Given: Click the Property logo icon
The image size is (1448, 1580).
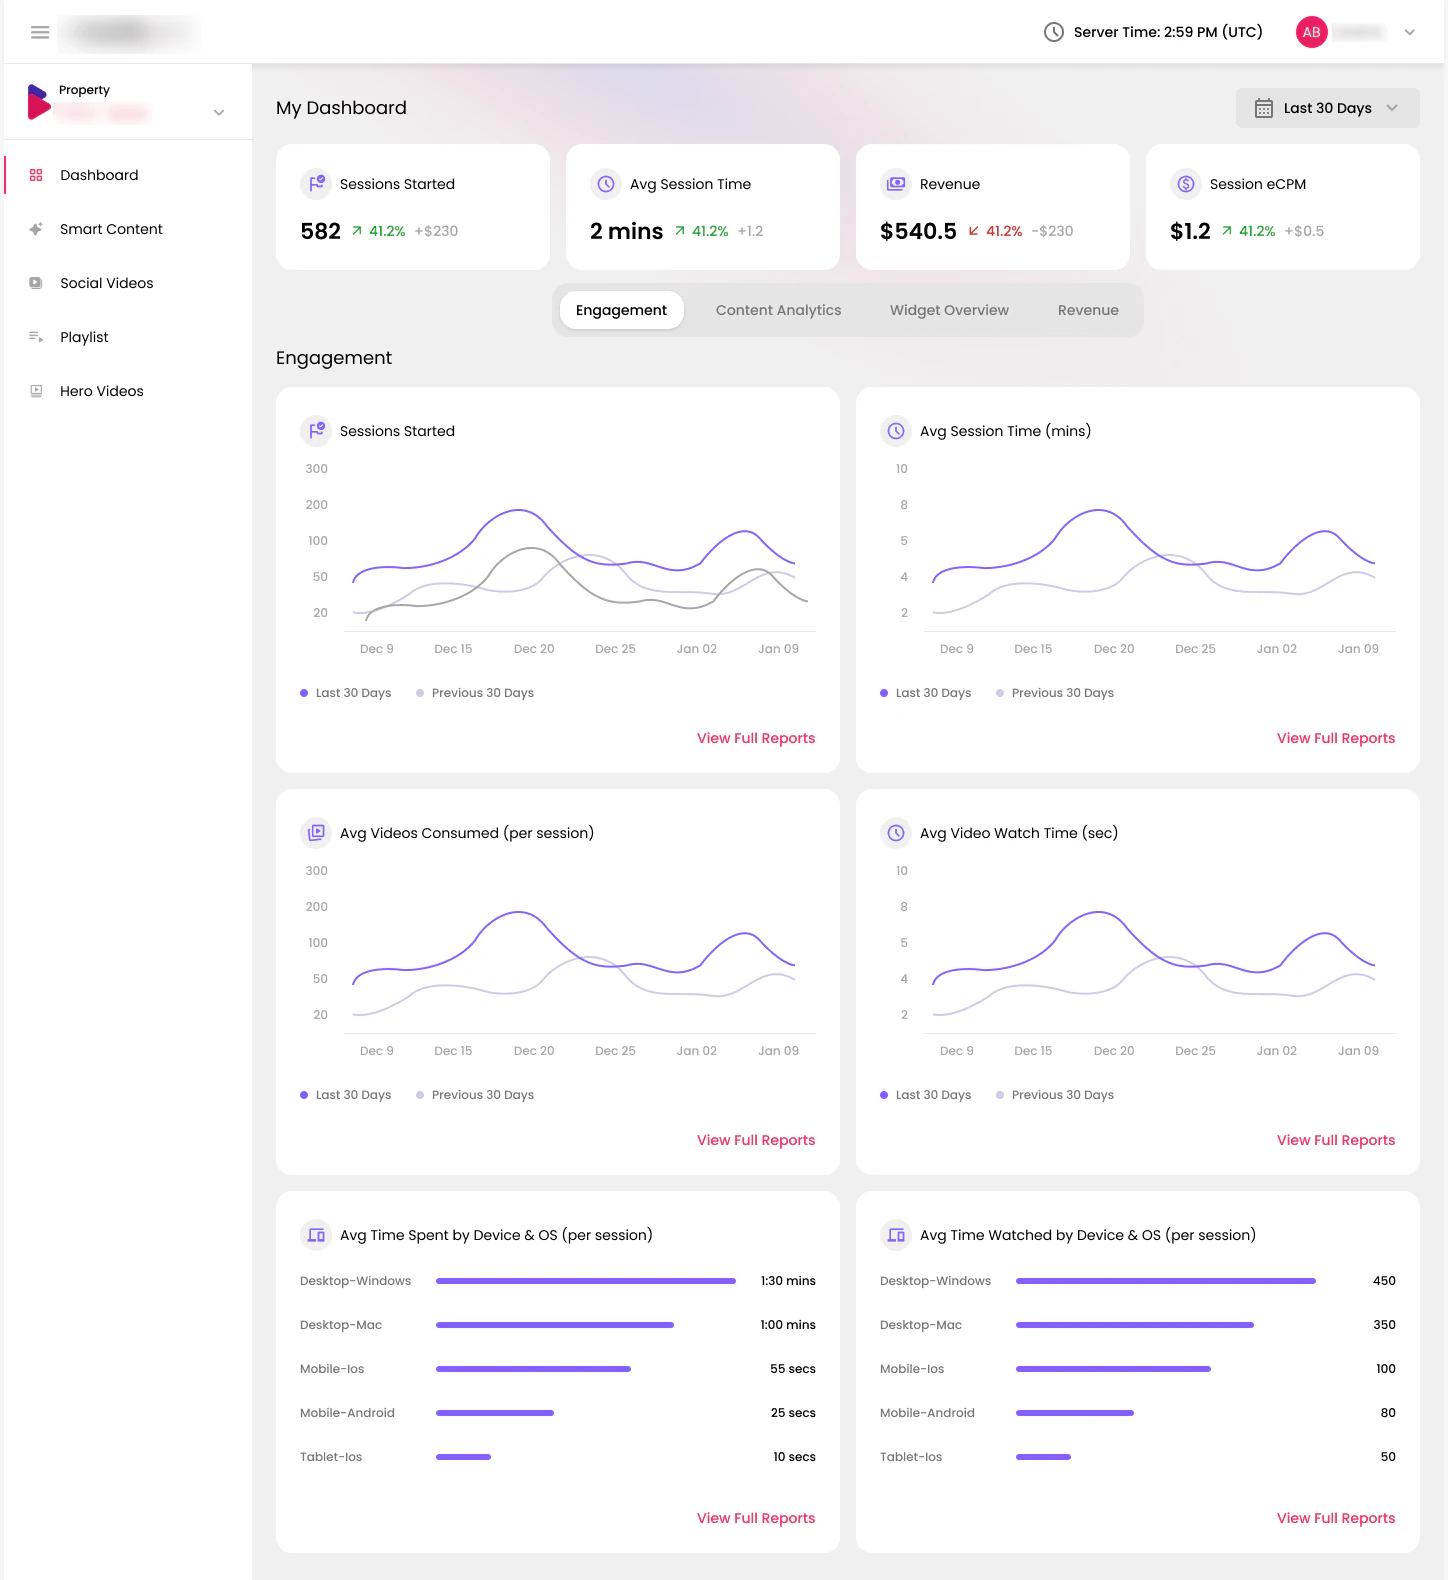Looking at the screenshot, I should pos(38,102).
